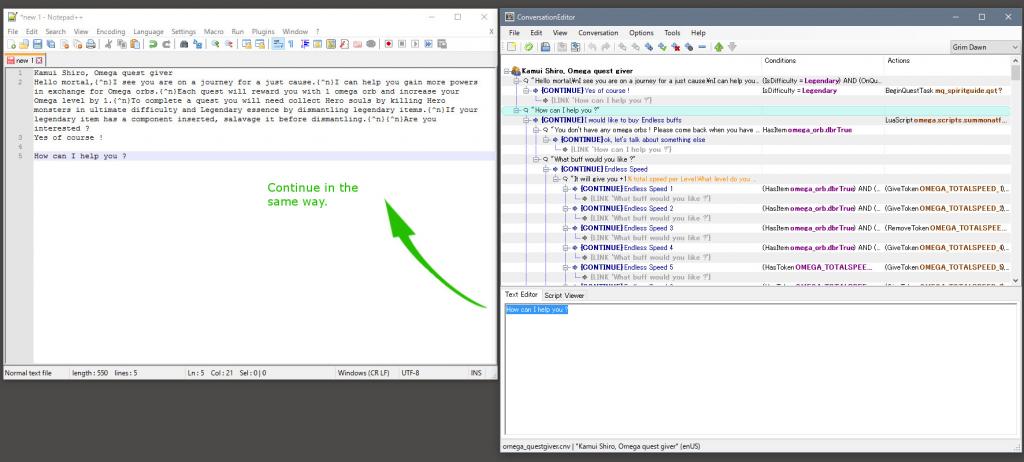This screenshot has width=1024, height=462.
Task: Click Notepad++ Find binoculars icon
Action: [x=184, y=44]
